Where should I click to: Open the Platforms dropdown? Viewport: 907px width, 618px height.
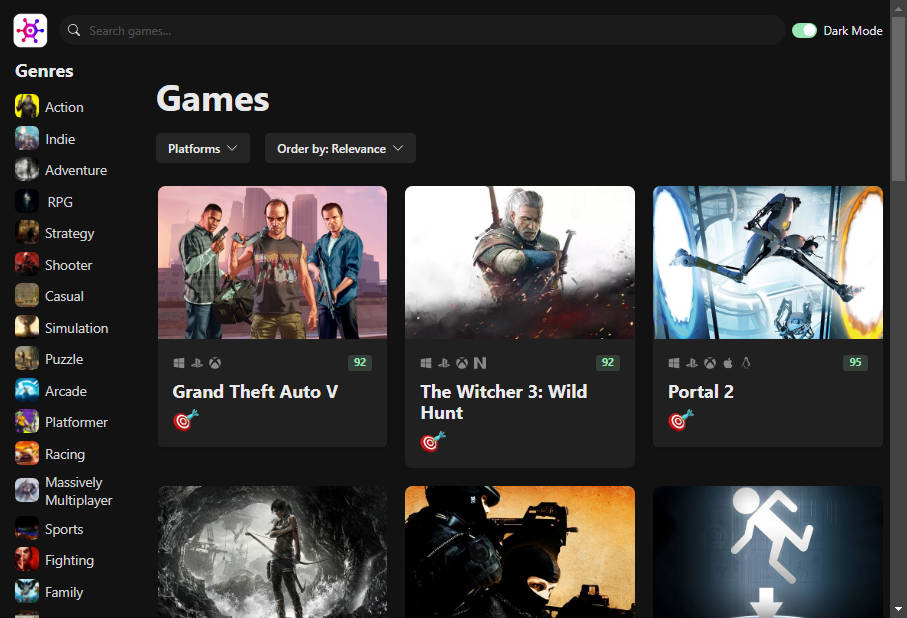pyautogui.click(x=202, y=148)
